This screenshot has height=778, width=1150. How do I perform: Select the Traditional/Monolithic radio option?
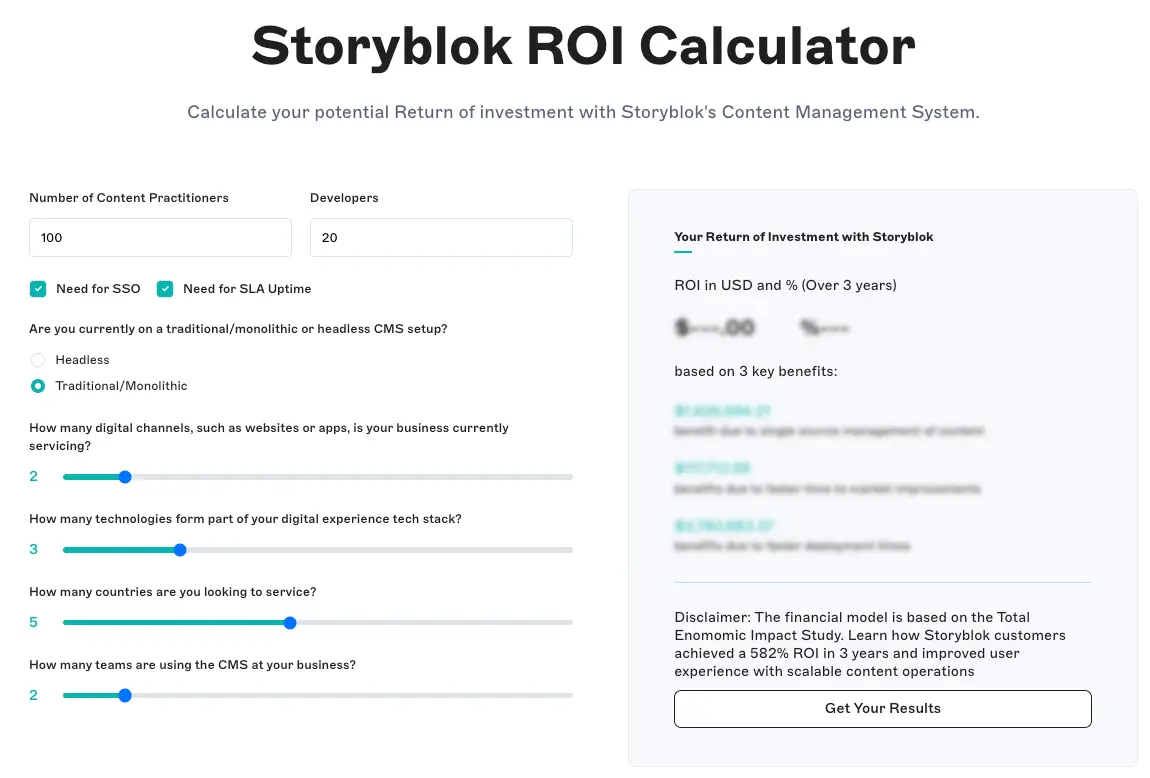[38, 386]
